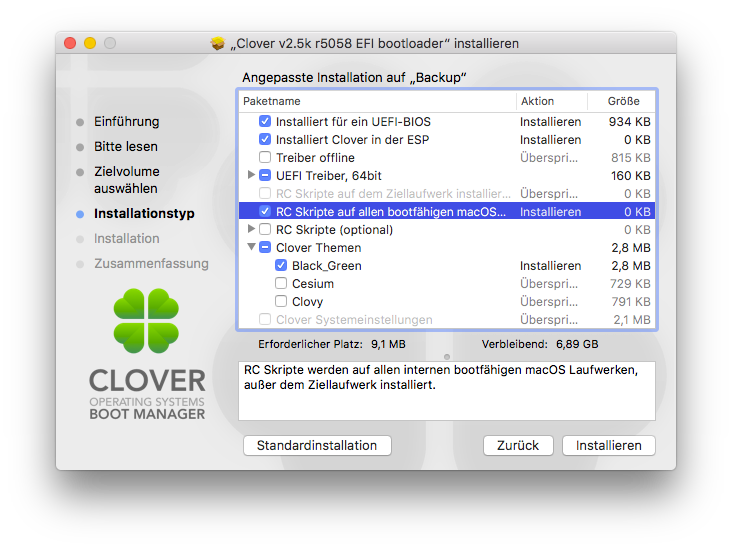The image size is (732, 550).
Task: Click the Standardinstallation button
Action: [317, 445]
